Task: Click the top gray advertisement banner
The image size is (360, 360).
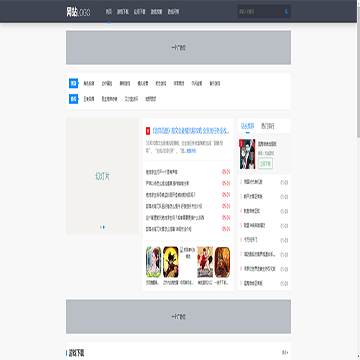Action: (178, 48)
